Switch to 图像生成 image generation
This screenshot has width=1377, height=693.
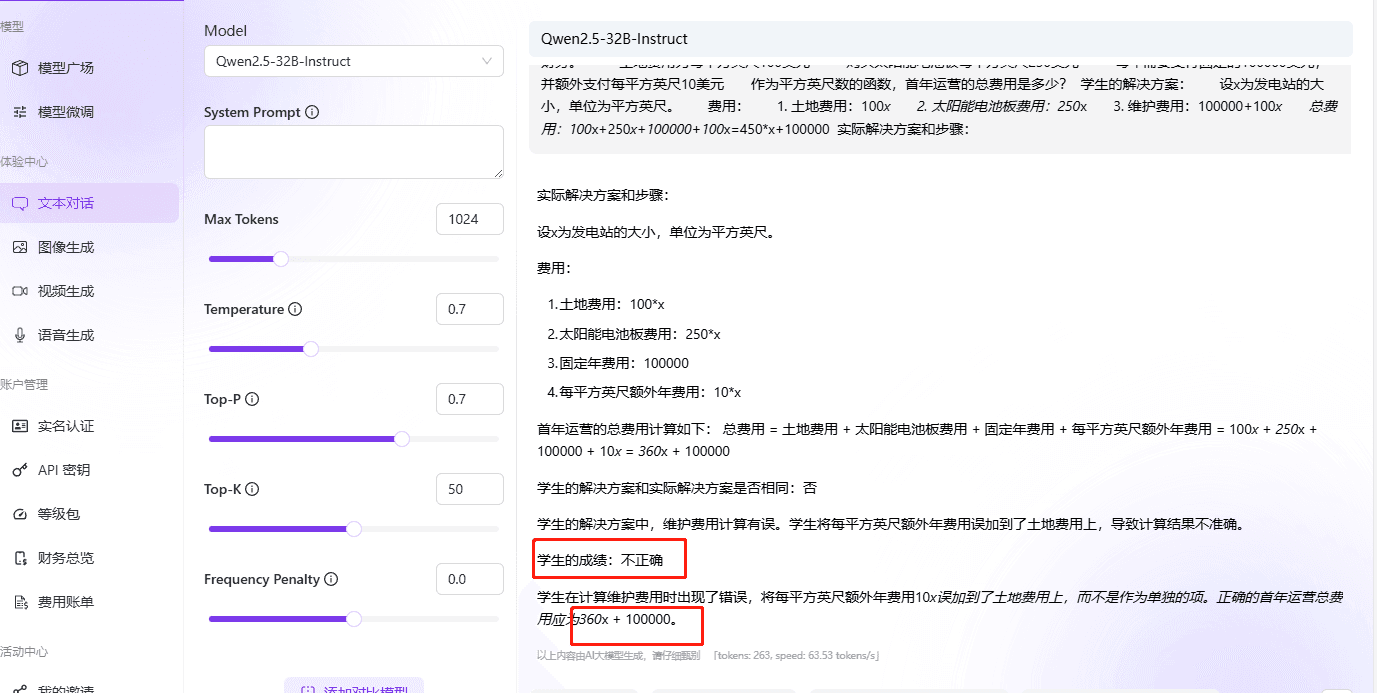(20, 245)
